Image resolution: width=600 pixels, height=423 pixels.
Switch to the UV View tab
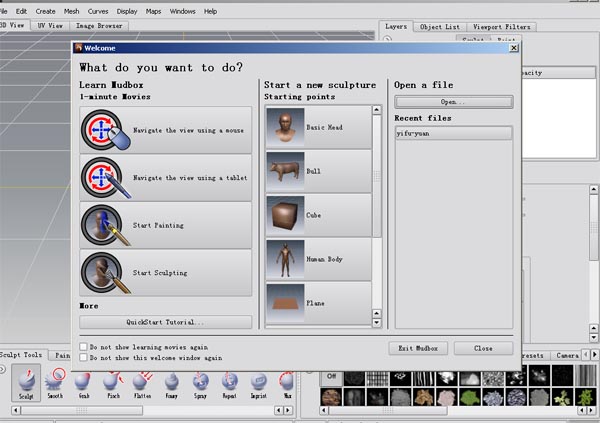[x=50, y=26]
